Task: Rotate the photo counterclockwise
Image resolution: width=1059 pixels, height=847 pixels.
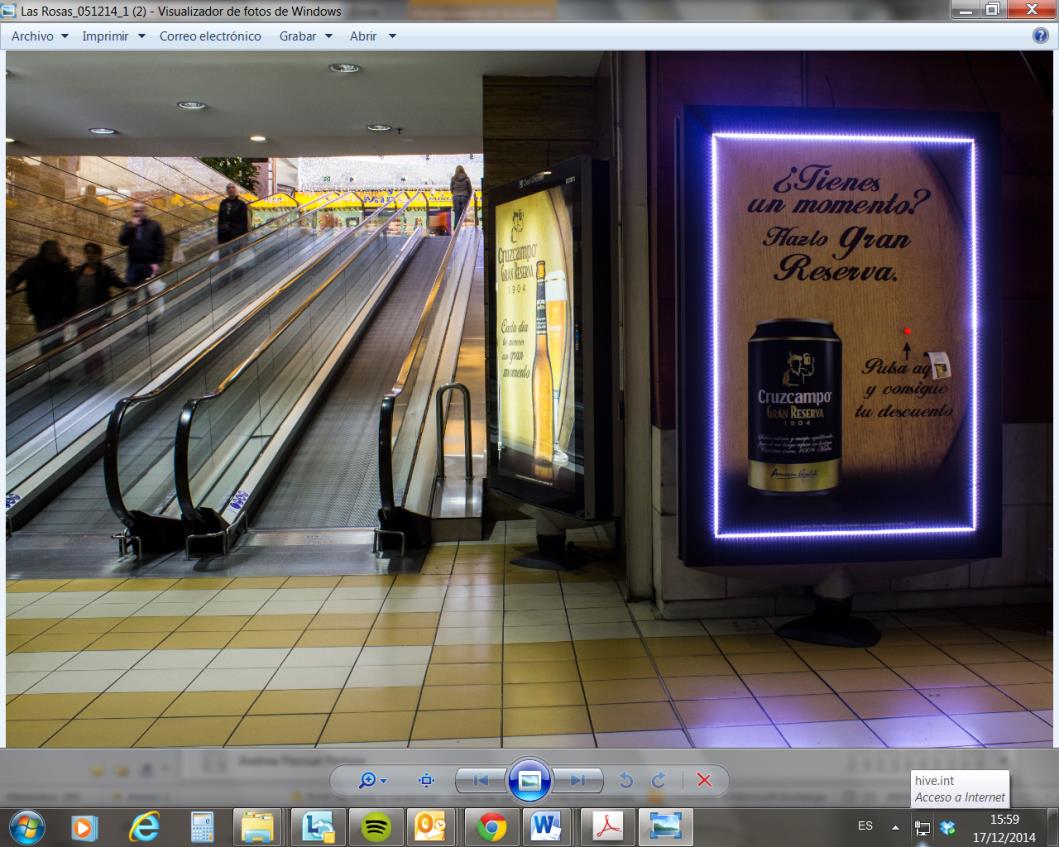Action: 626,781
